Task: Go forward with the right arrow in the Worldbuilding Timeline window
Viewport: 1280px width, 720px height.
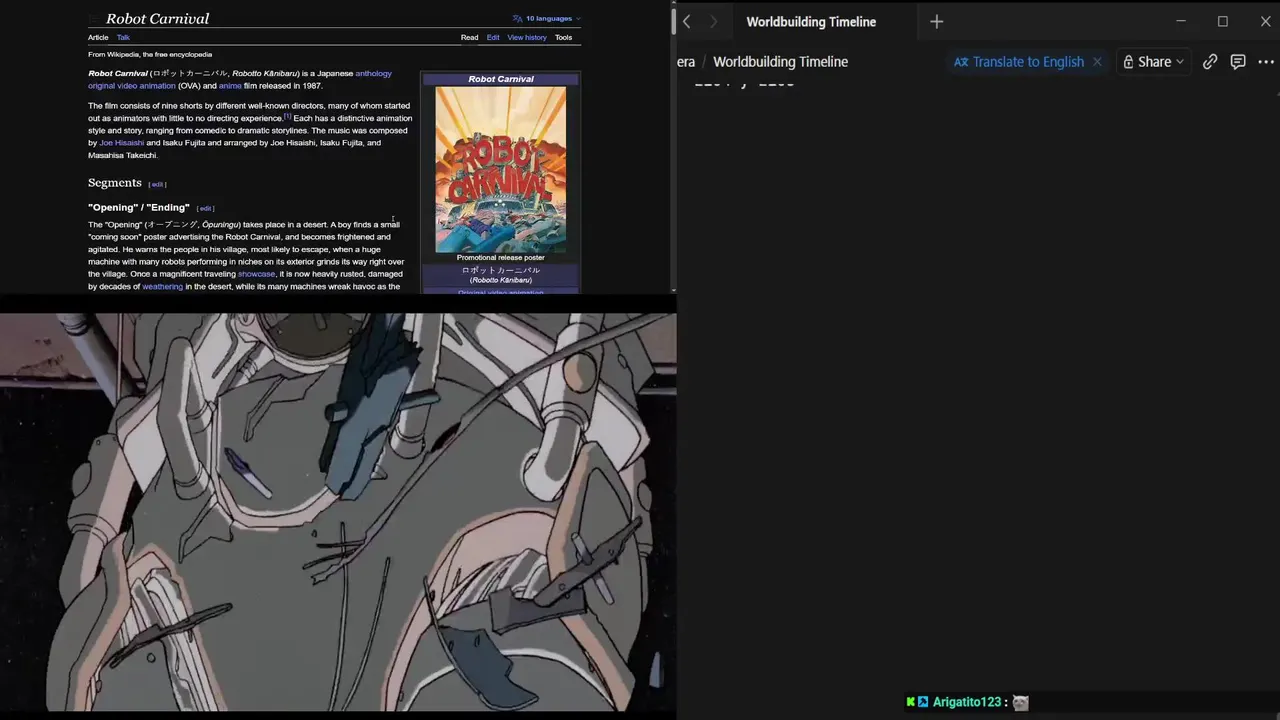Action: tap(713, 21)
